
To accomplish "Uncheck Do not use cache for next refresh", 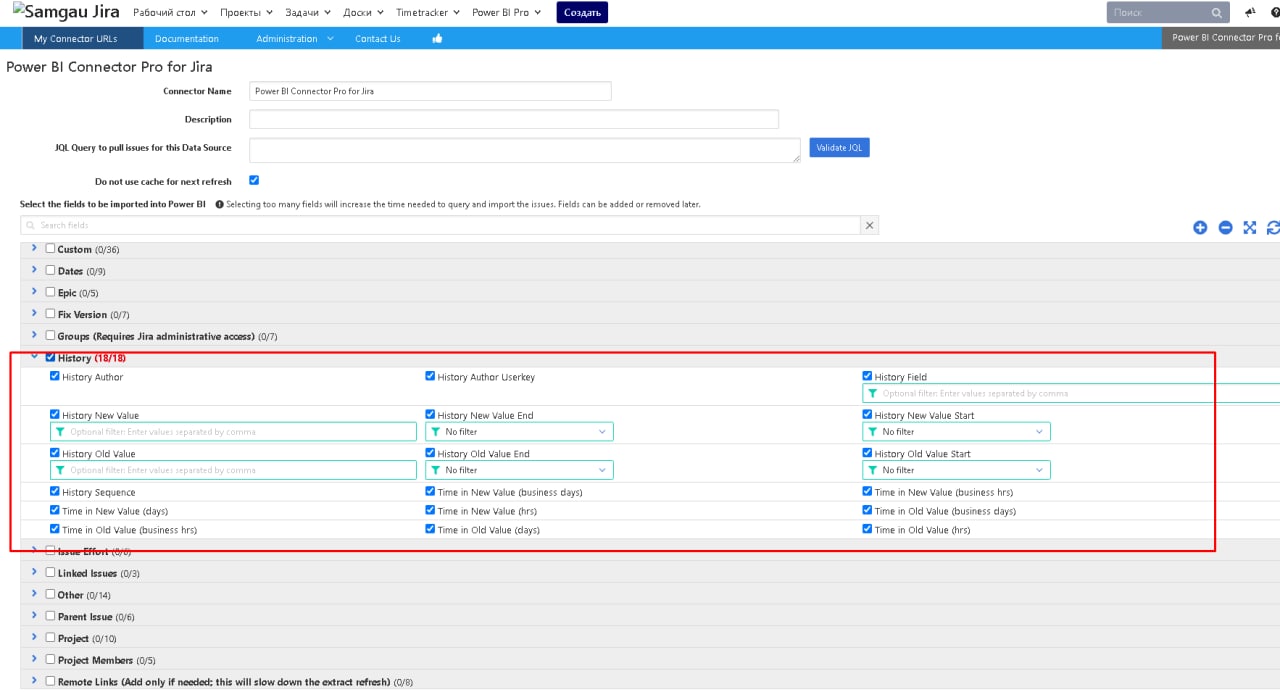I will point(254,181).
